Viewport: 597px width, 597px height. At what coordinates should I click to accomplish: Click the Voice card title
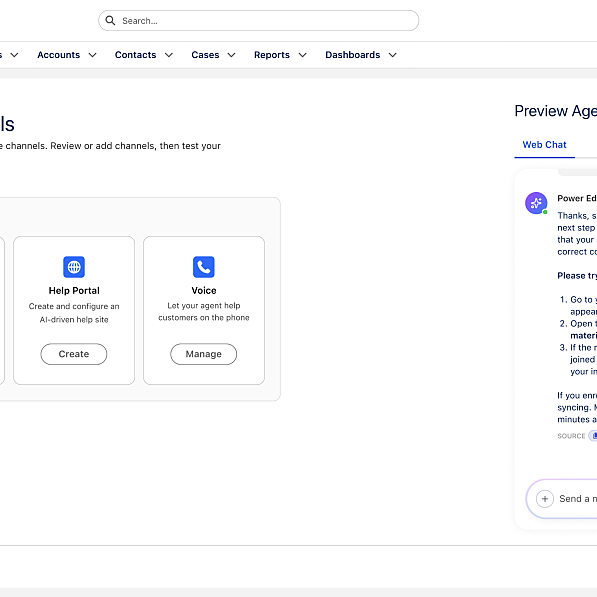point(204,291)
